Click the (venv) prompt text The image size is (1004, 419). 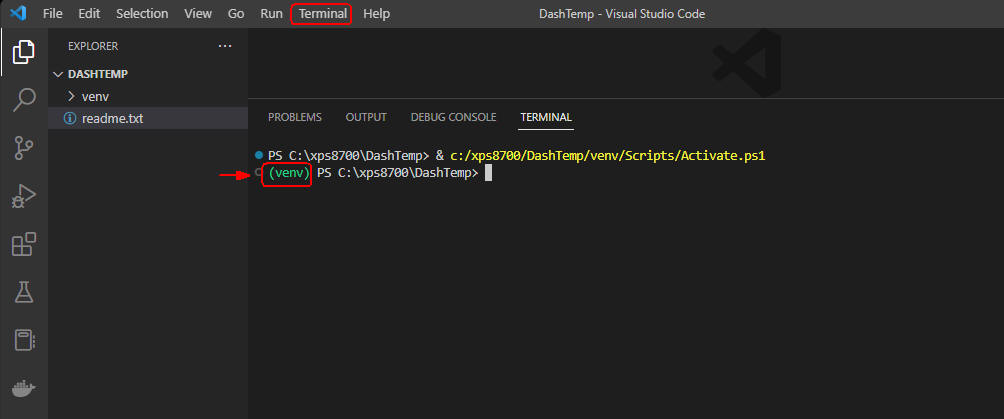[289, 173]
